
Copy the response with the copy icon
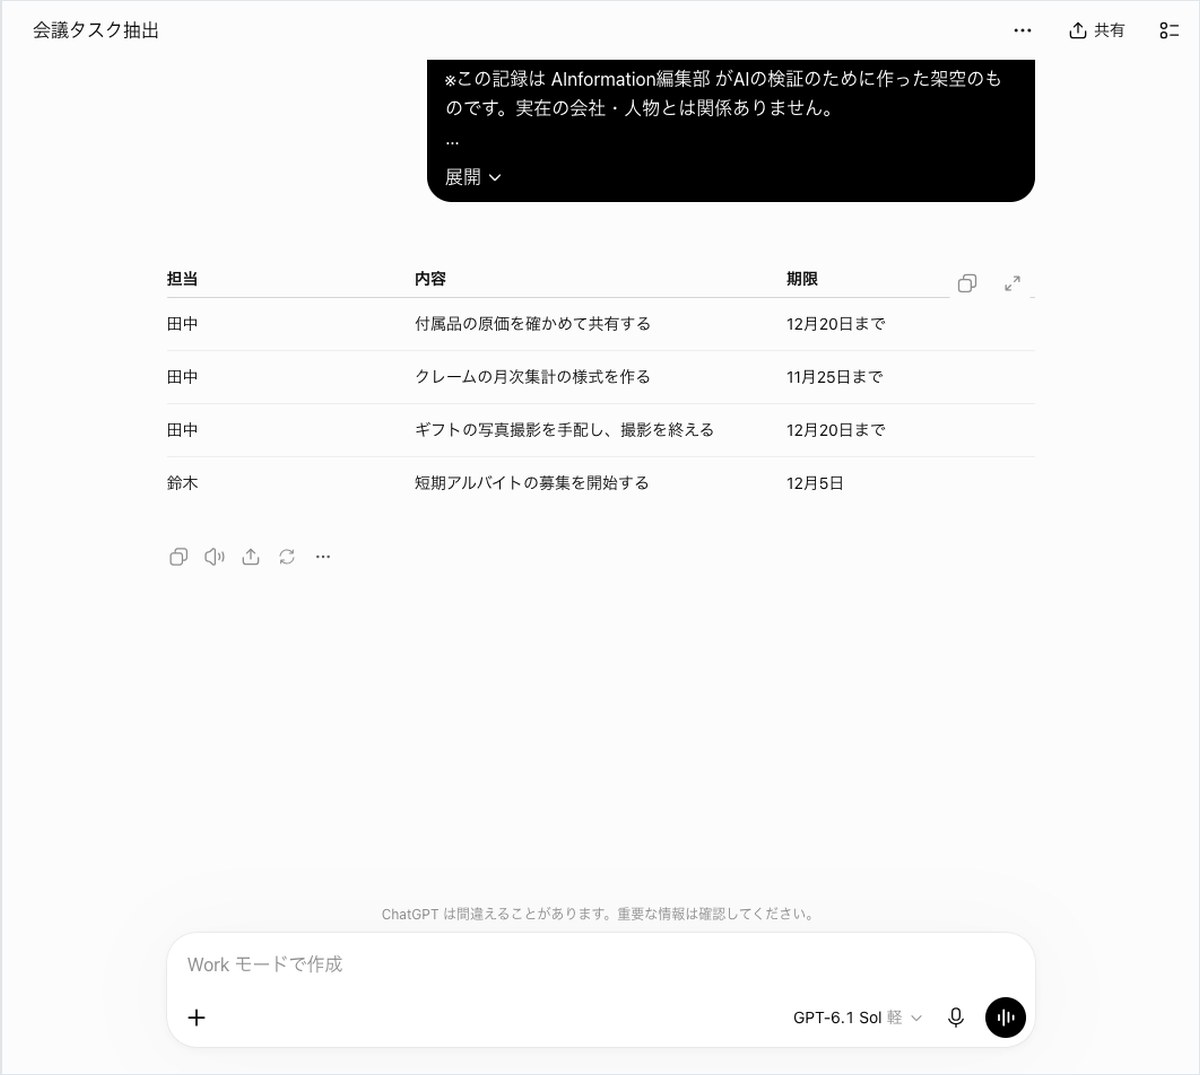[179, 557]
